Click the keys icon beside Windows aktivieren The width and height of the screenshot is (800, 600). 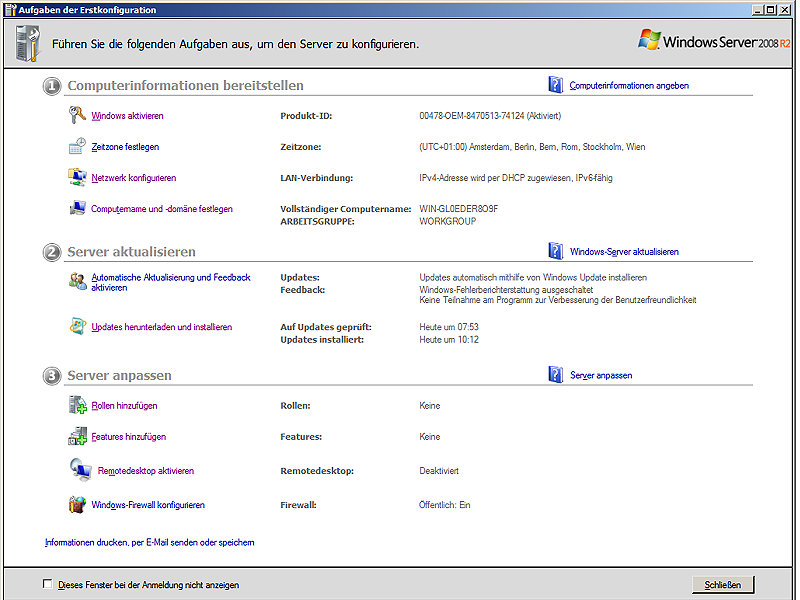77,115
